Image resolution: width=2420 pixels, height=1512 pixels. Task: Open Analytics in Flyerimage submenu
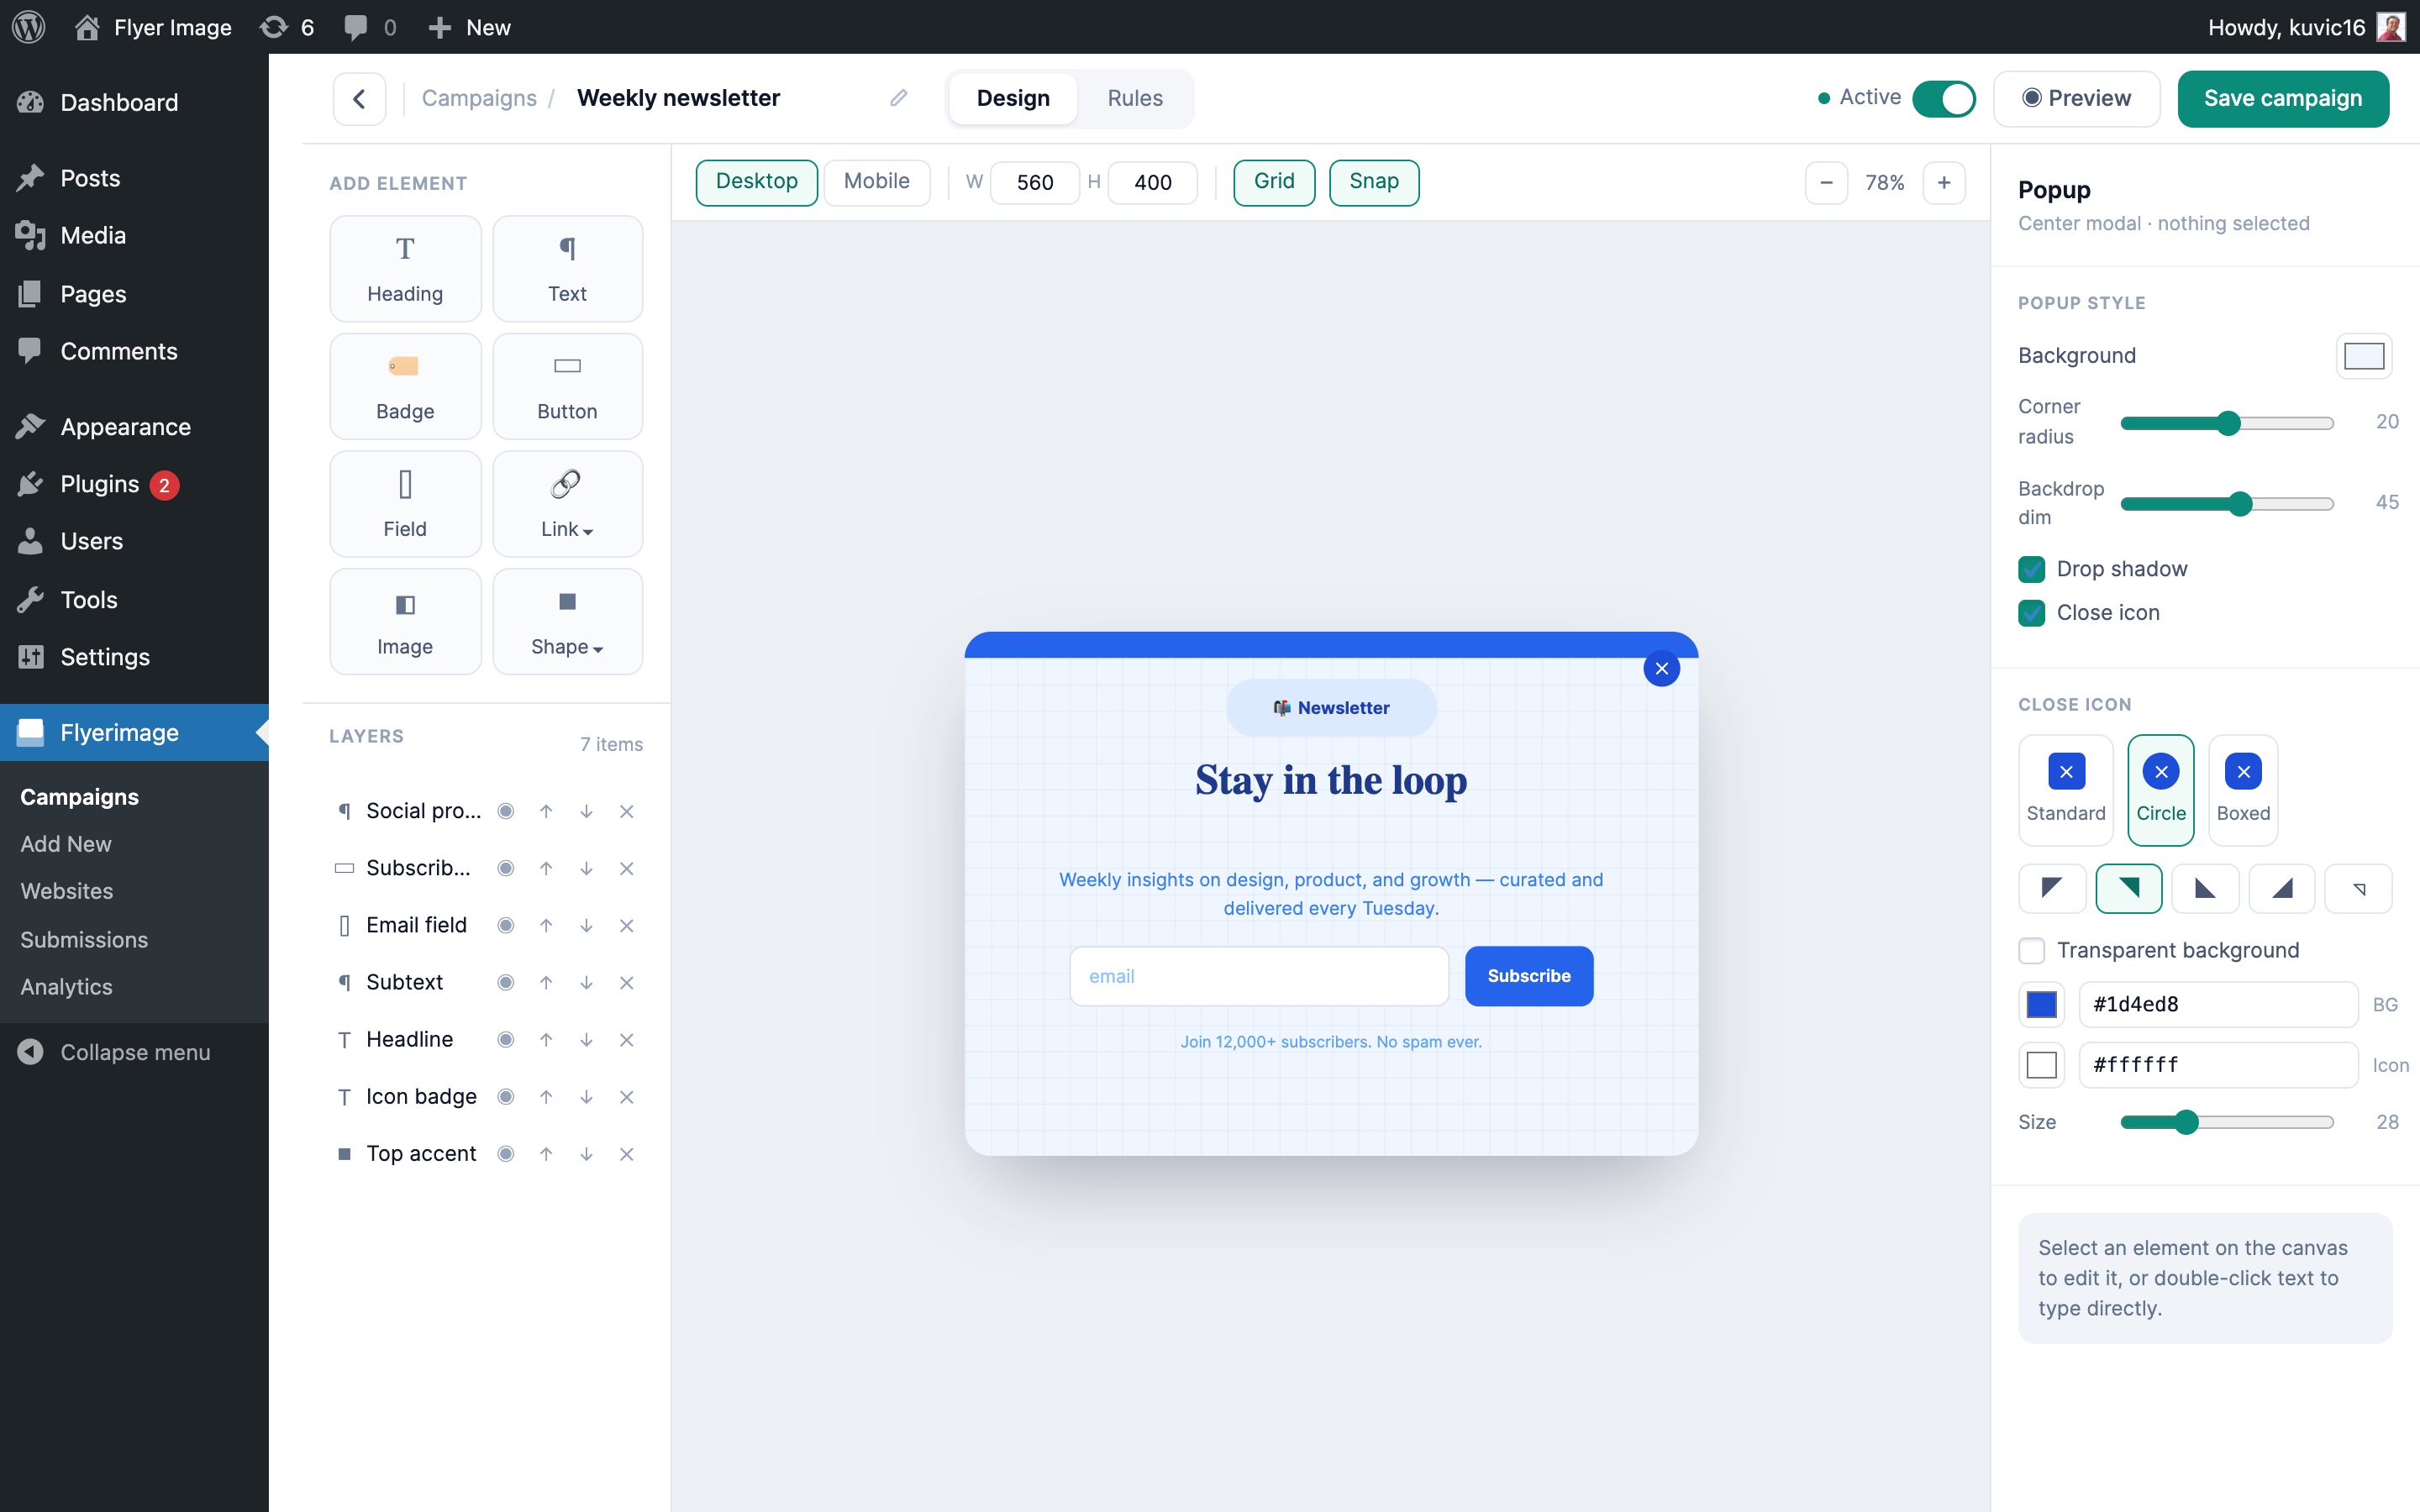(66, 987)
